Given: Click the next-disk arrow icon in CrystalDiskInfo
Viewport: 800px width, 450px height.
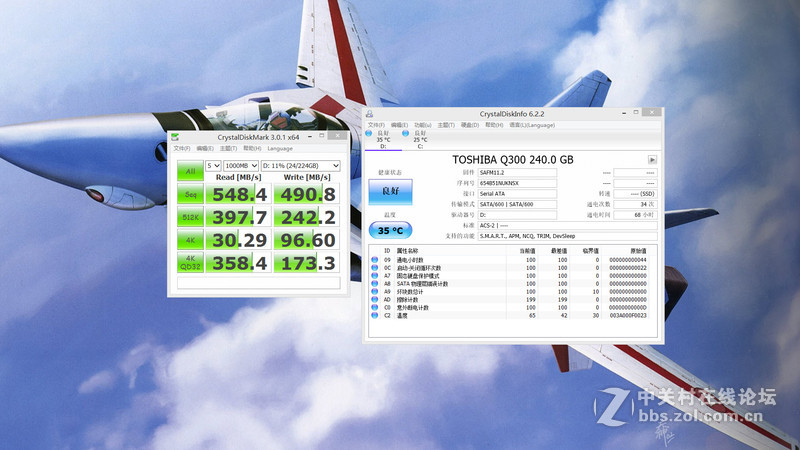Looking at the screenshot, I should pyautogui.click(x=652, y=160).
